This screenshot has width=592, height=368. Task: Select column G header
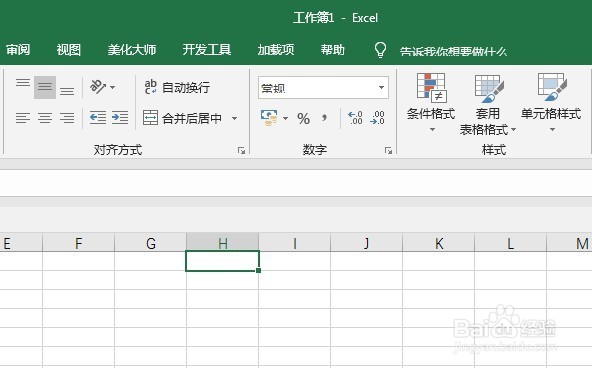tap(151, 243)
